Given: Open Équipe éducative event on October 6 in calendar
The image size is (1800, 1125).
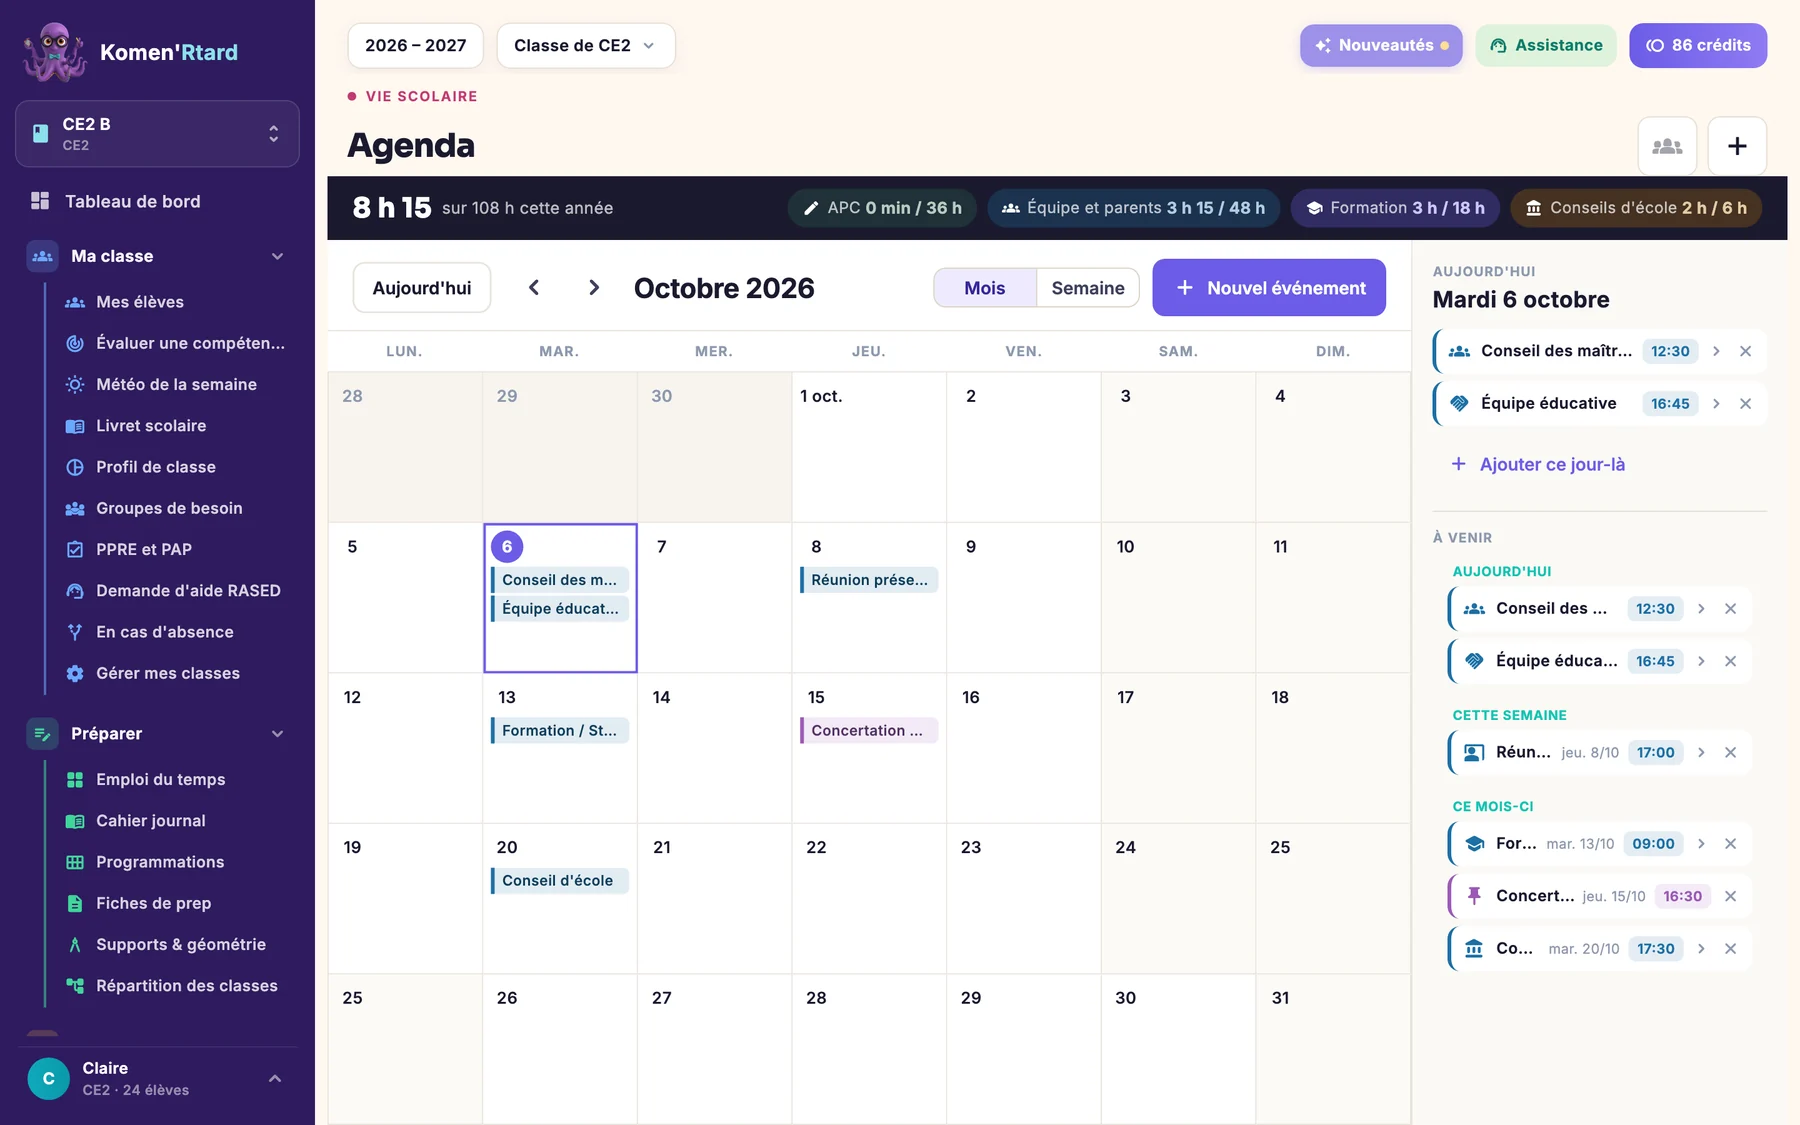Looking at the screenshot, I should point(560,609).
